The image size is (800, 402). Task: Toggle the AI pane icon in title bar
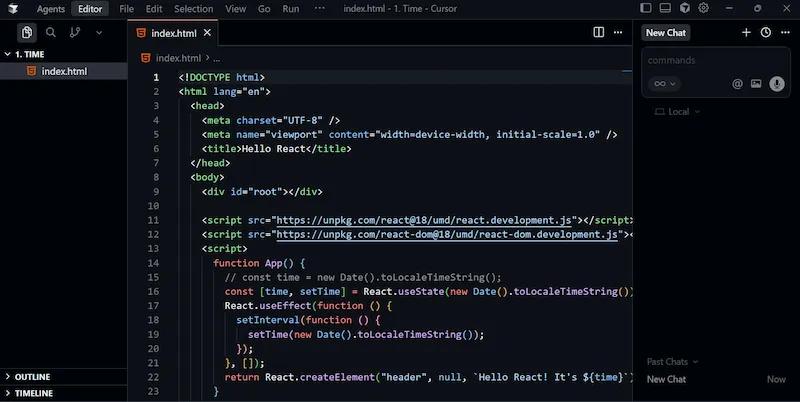pyautogui.click(x=685, y=8)
